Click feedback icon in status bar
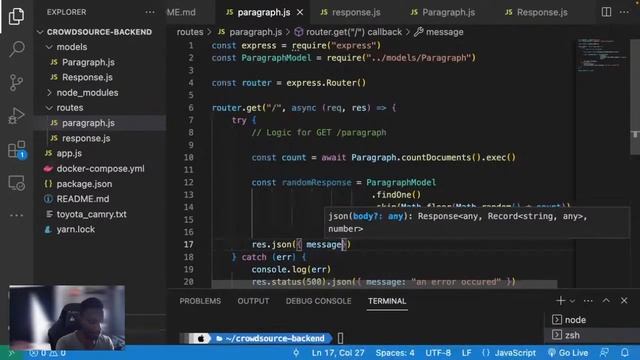 tap(604, 353)
